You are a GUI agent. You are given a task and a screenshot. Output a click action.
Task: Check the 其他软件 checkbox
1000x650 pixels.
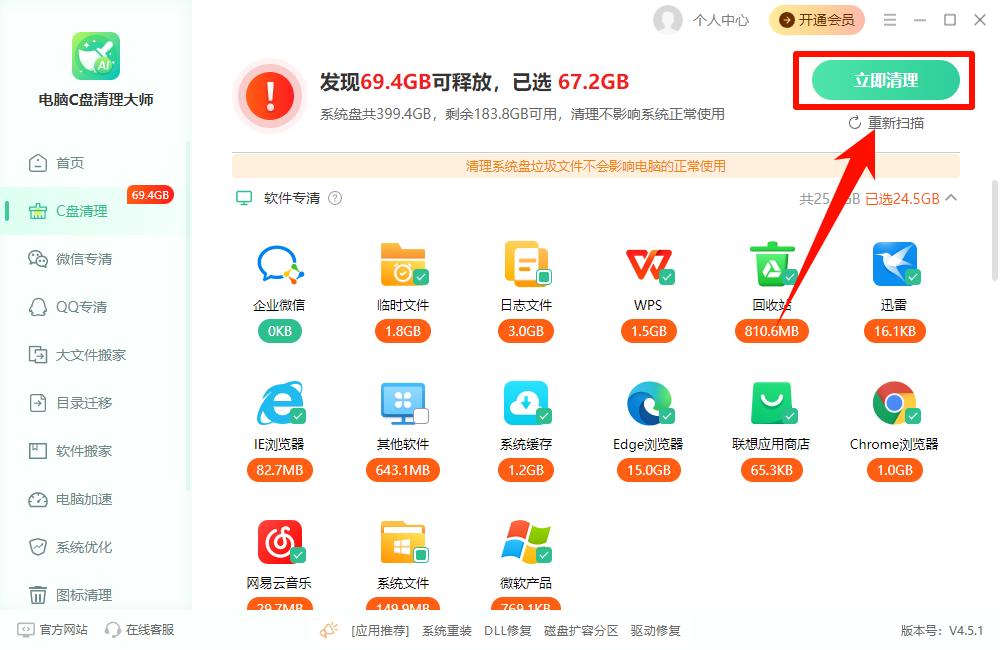point(421,417)
